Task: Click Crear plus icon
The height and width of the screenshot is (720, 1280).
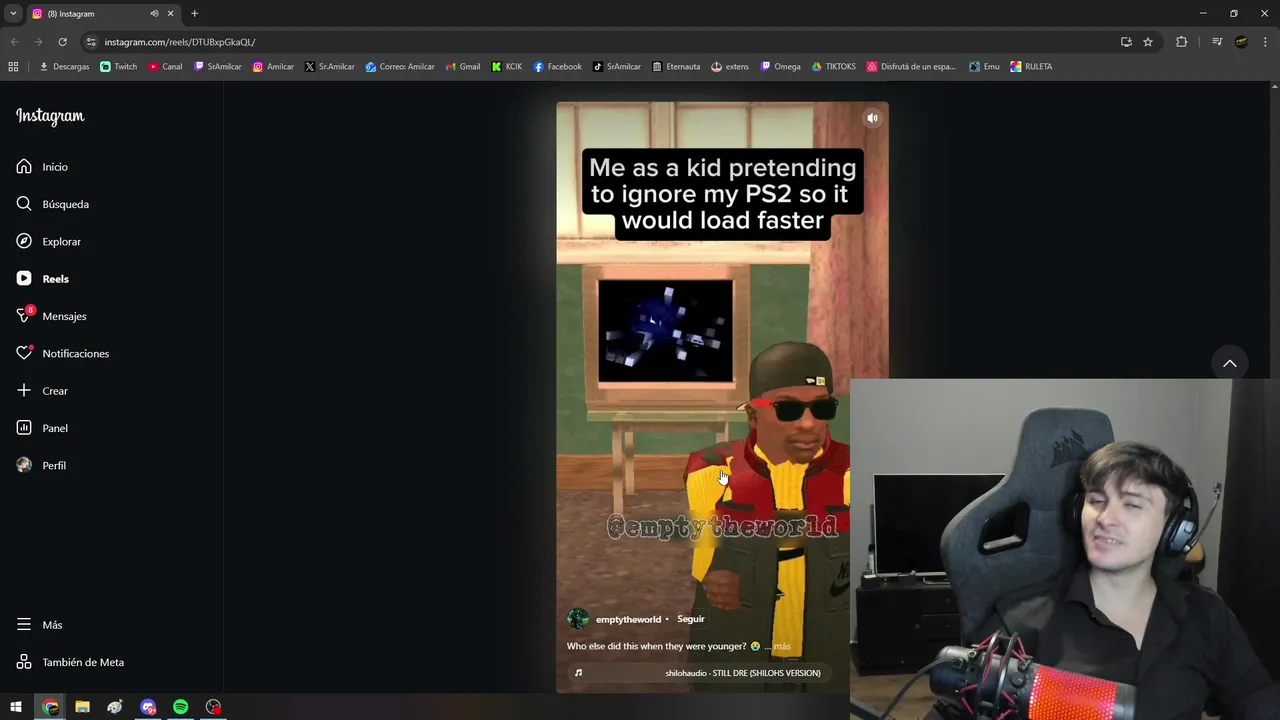Action: (x=24, y=391)
